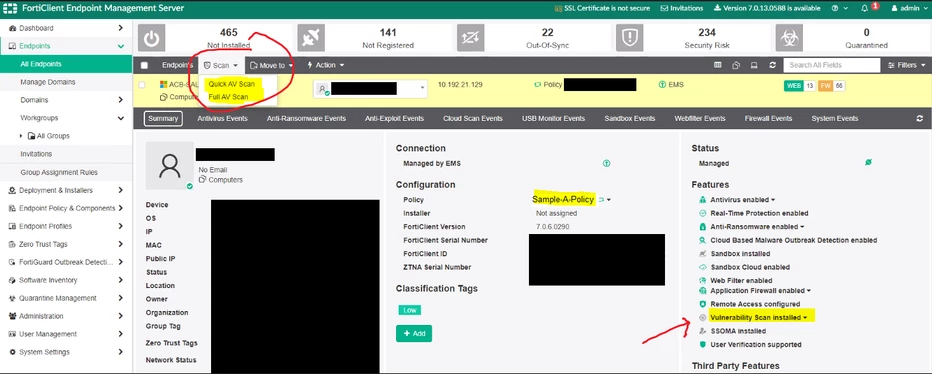This screenshot has width=932, height=374.
Task: Switch to Antivirus Events tab
Action: [x=222, y=118]
